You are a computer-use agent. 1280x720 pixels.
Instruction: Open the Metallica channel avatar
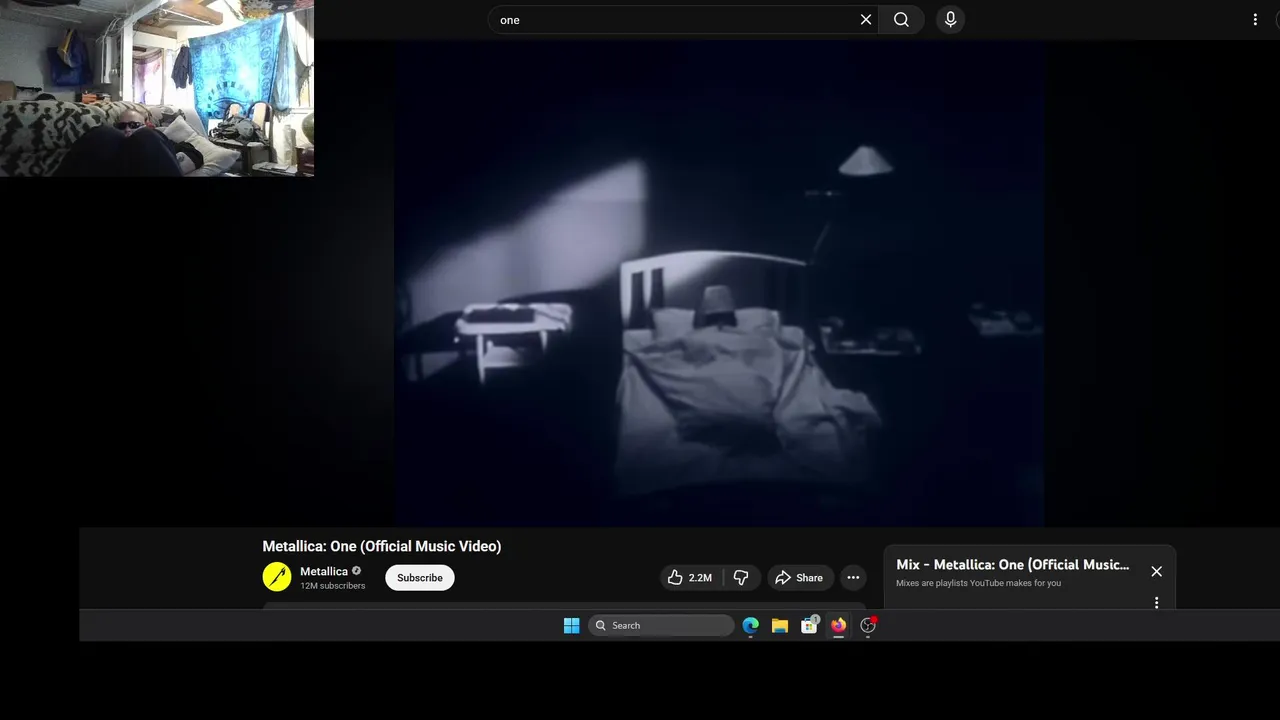tap(277, 577)
